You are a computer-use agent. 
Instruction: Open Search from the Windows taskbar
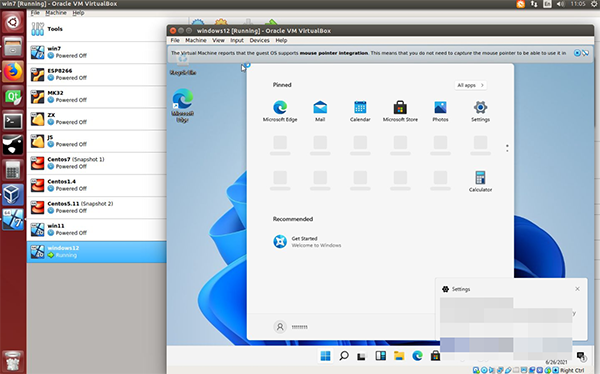[x=344, y=356]
